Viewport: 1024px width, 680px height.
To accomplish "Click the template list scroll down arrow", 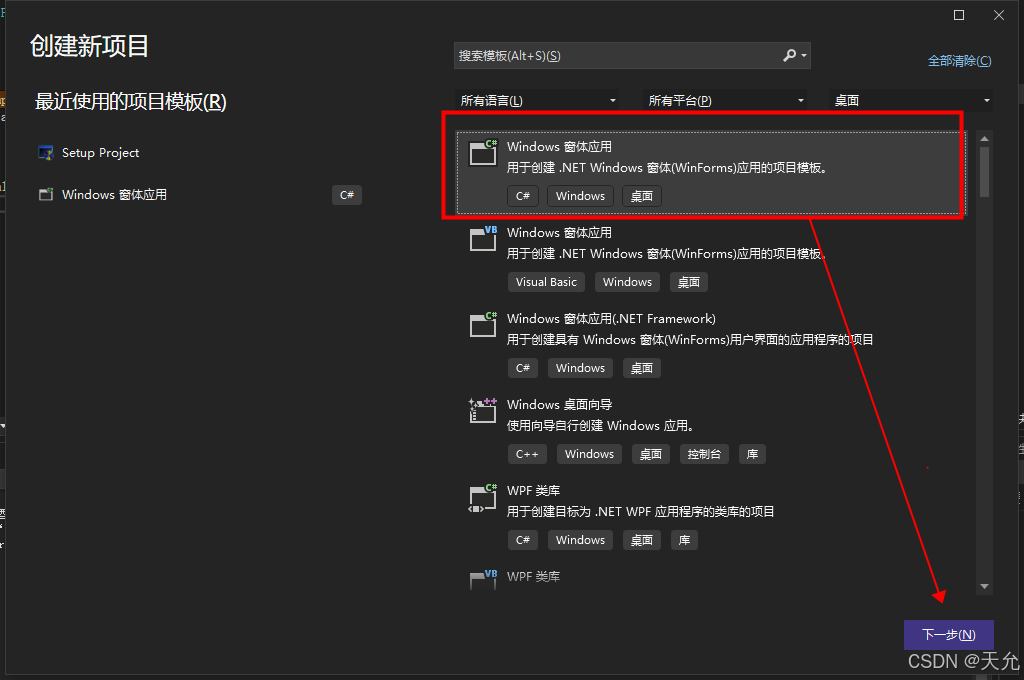I will pyautogui.click(x=984, y=587).
